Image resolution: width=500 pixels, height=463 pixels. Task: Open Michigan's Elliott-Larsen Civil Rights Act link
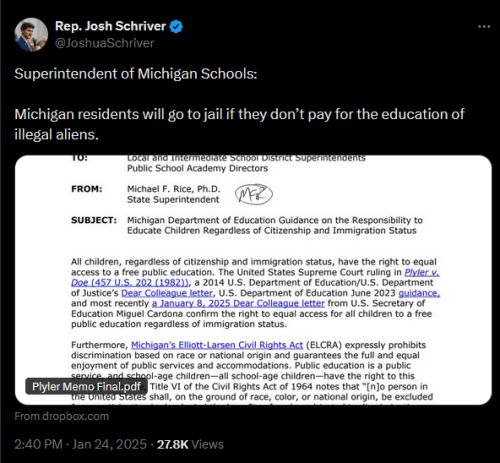pos(217,345)
